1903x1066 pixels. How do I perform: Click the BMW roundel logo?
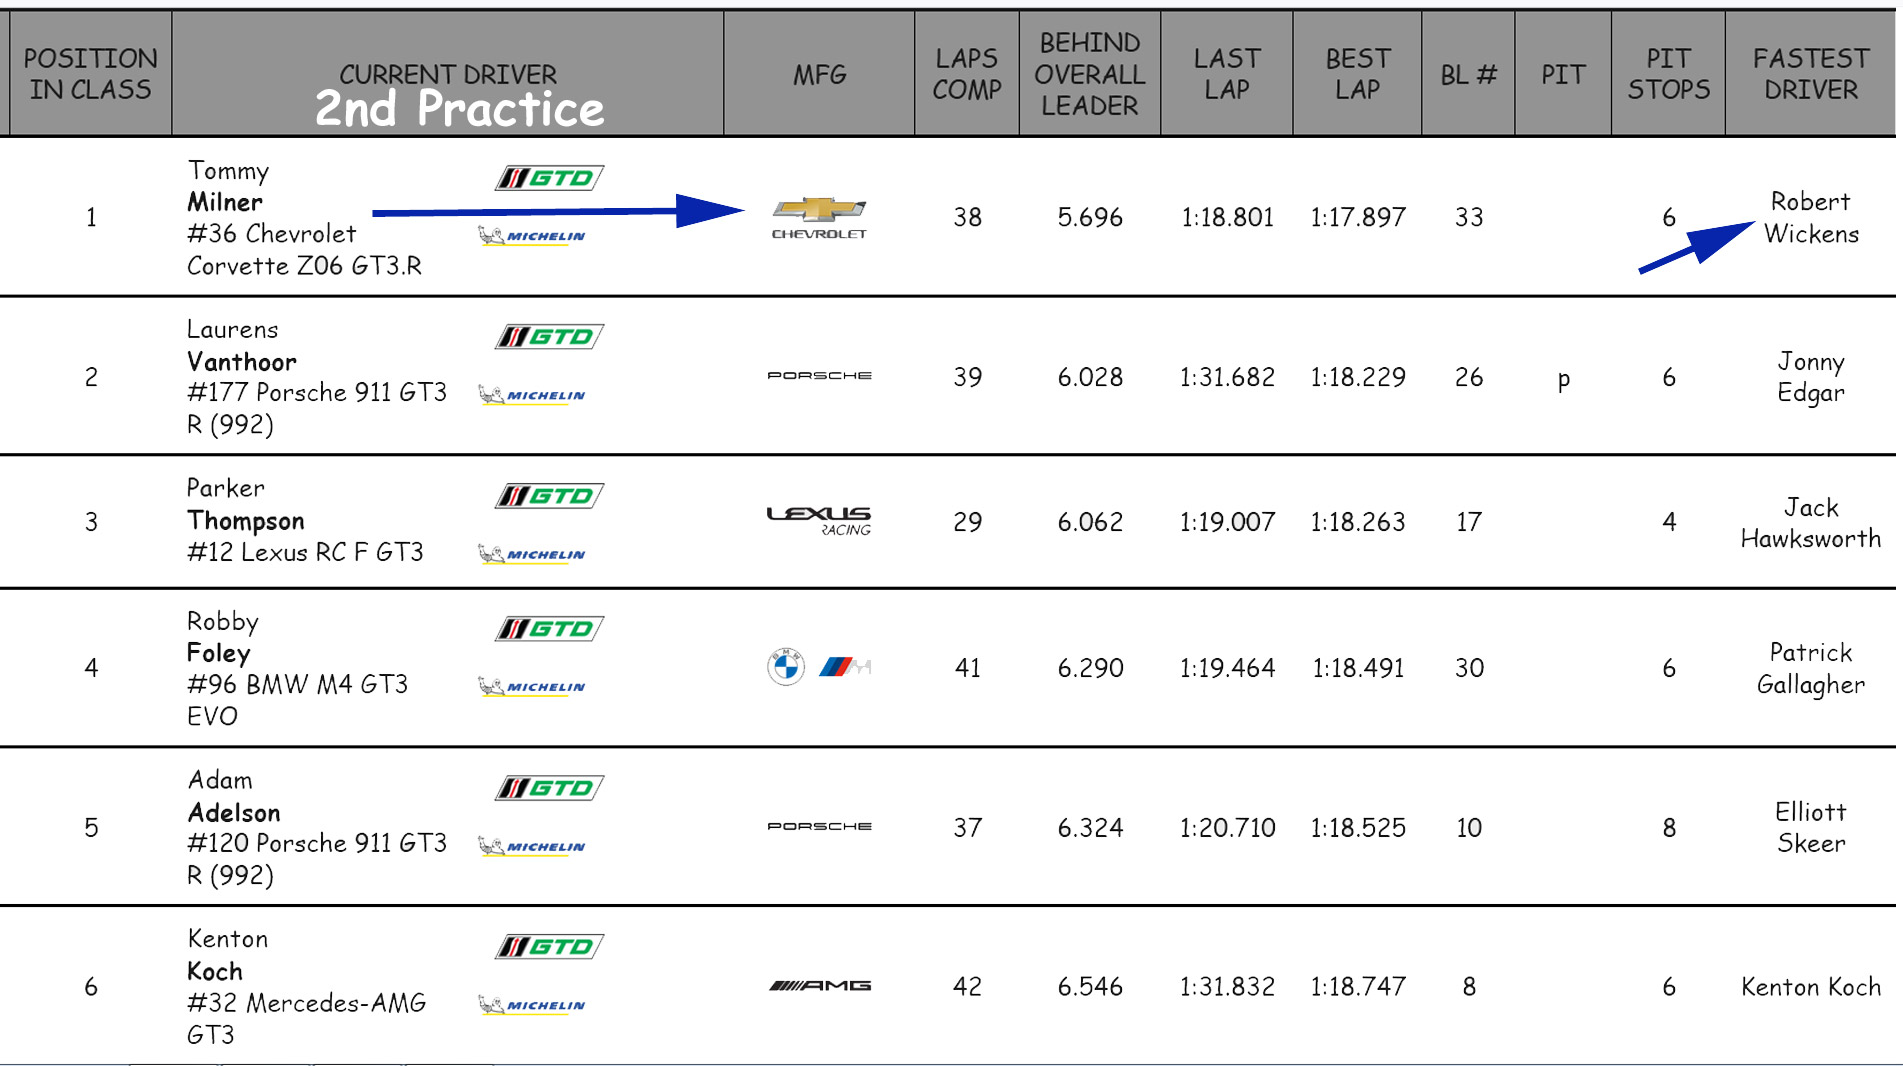click(x=786, y=667)
